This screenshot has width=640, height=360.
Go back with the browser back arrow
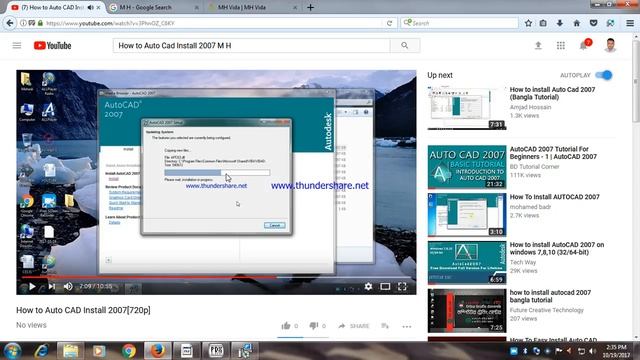[x=10, y=23]
